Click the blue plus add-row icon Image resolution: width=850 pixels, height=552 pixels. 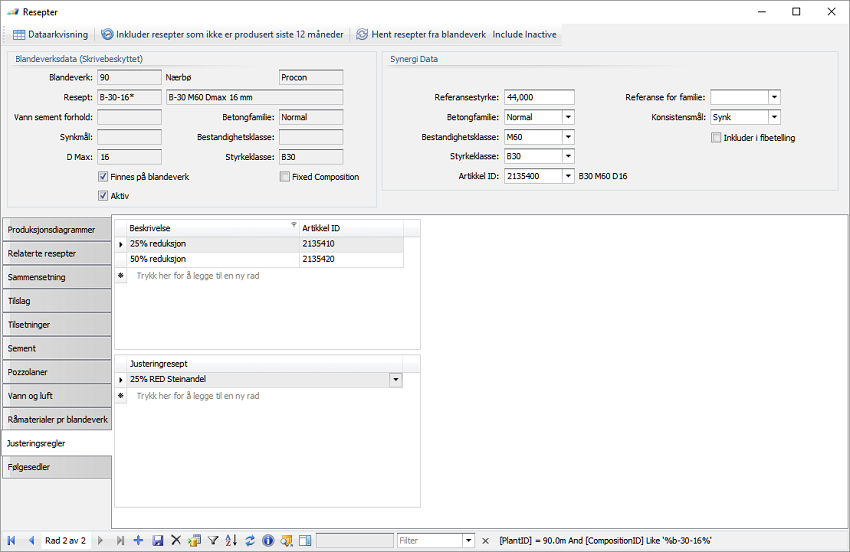[138, 541]
